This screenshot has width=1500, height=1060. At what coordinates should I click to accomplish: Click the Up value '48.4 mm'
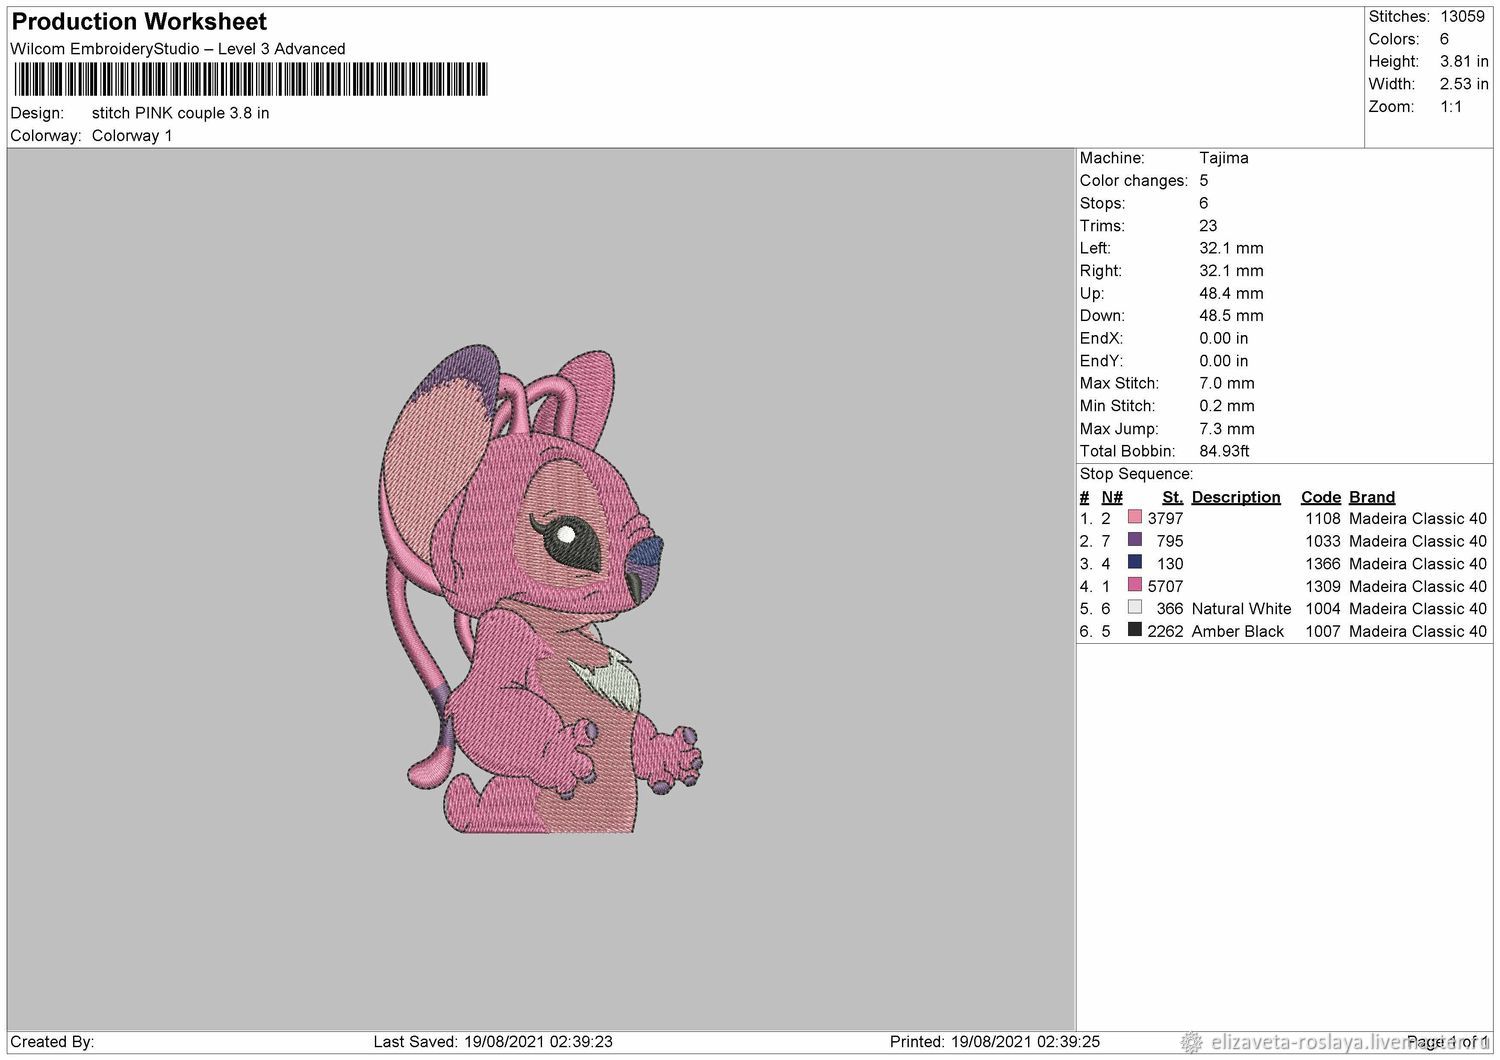(x=1231, y=293)
